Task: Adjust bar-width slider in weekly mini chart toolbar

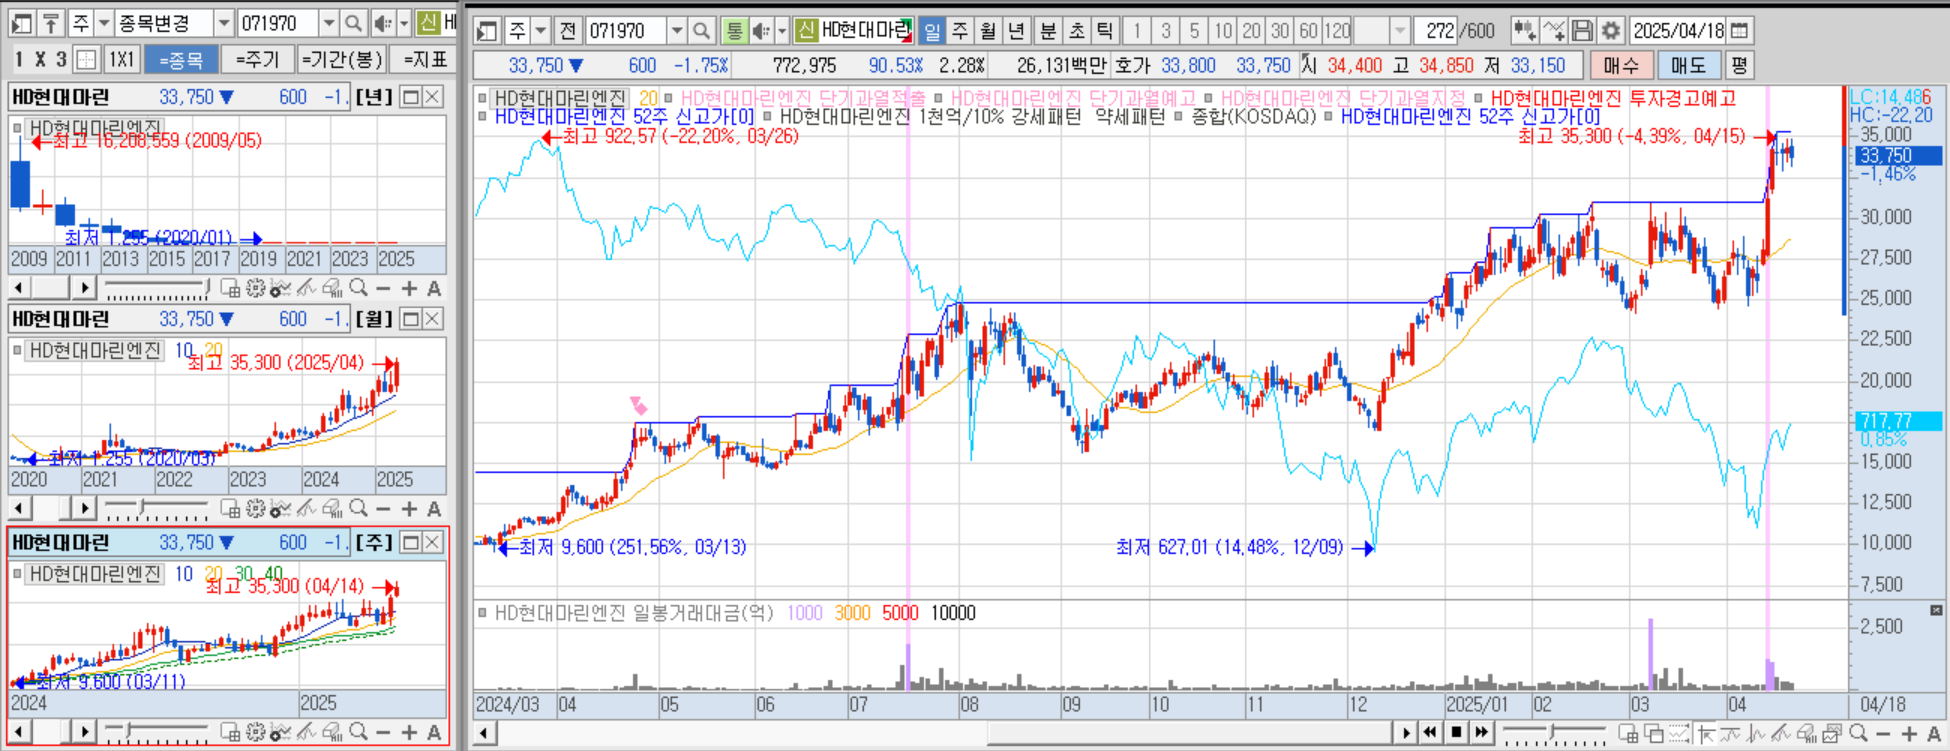Action: [157, 733]
